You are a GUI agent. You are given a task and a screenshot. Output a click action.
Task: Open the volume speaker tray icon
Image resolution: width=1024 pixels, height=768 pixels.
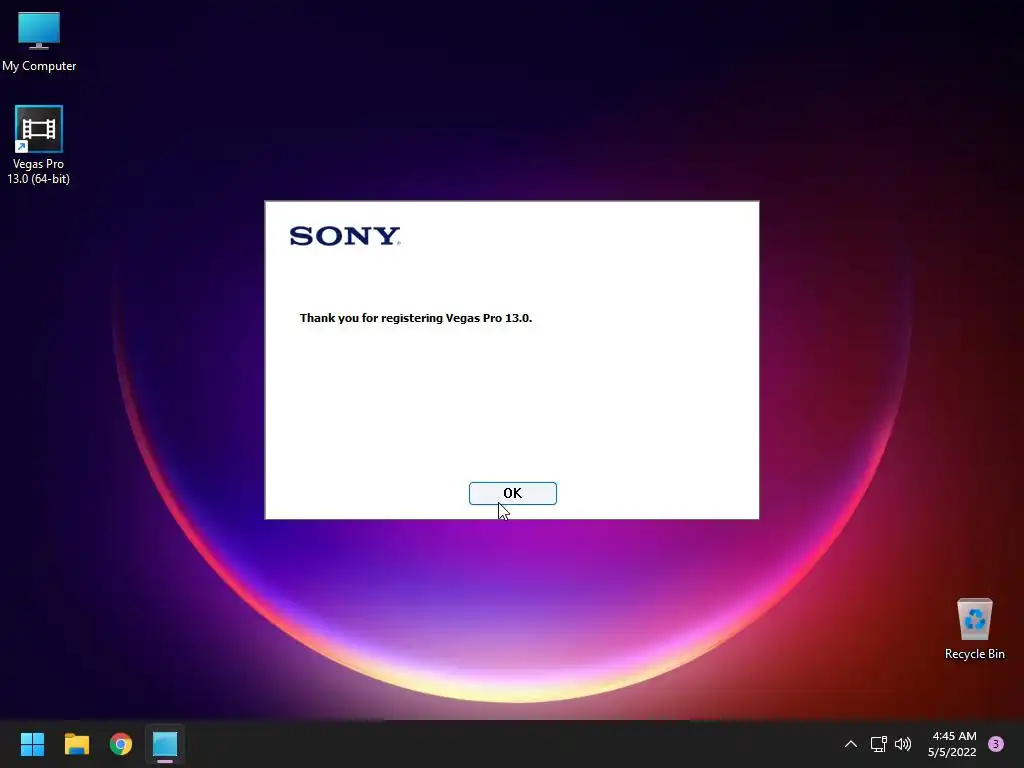[x=903, y=744]
